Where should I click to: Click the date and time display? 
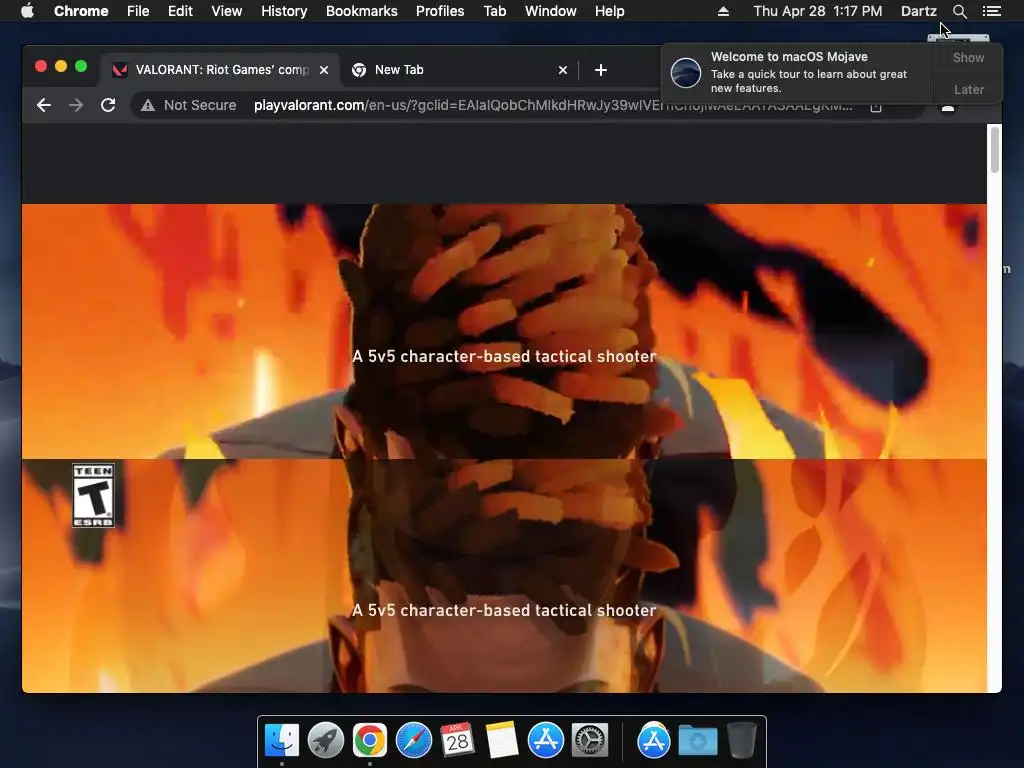(x=818, y=11)
